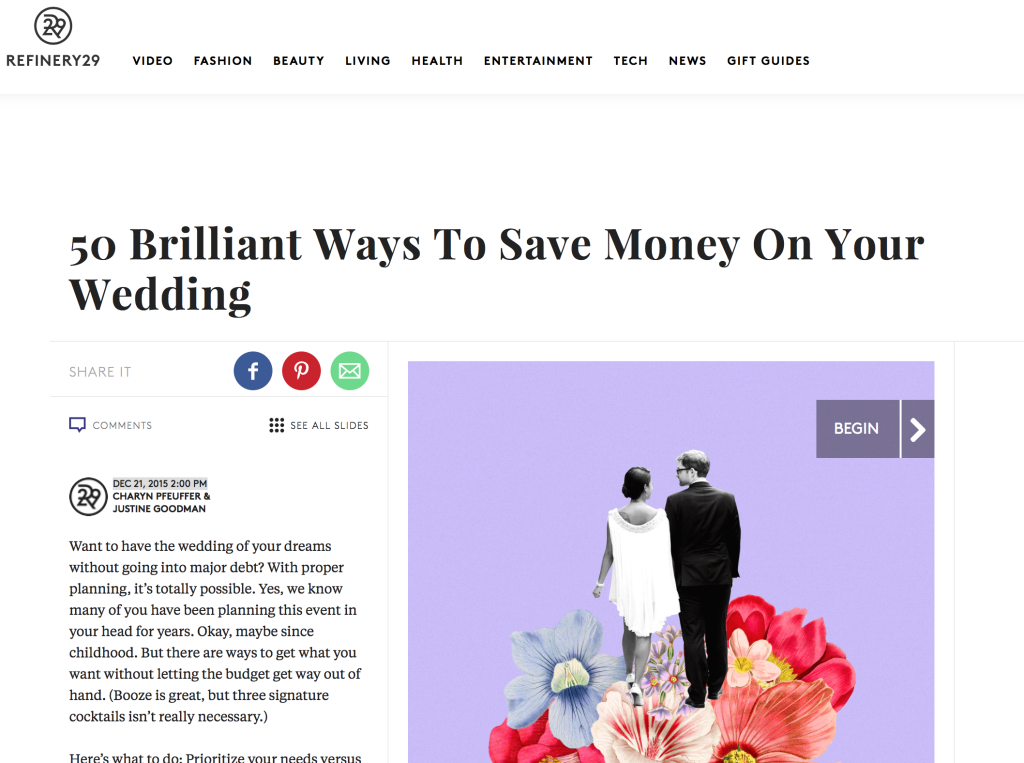Share article on Pinterest
1024x763 pixels.
[301, 371]
